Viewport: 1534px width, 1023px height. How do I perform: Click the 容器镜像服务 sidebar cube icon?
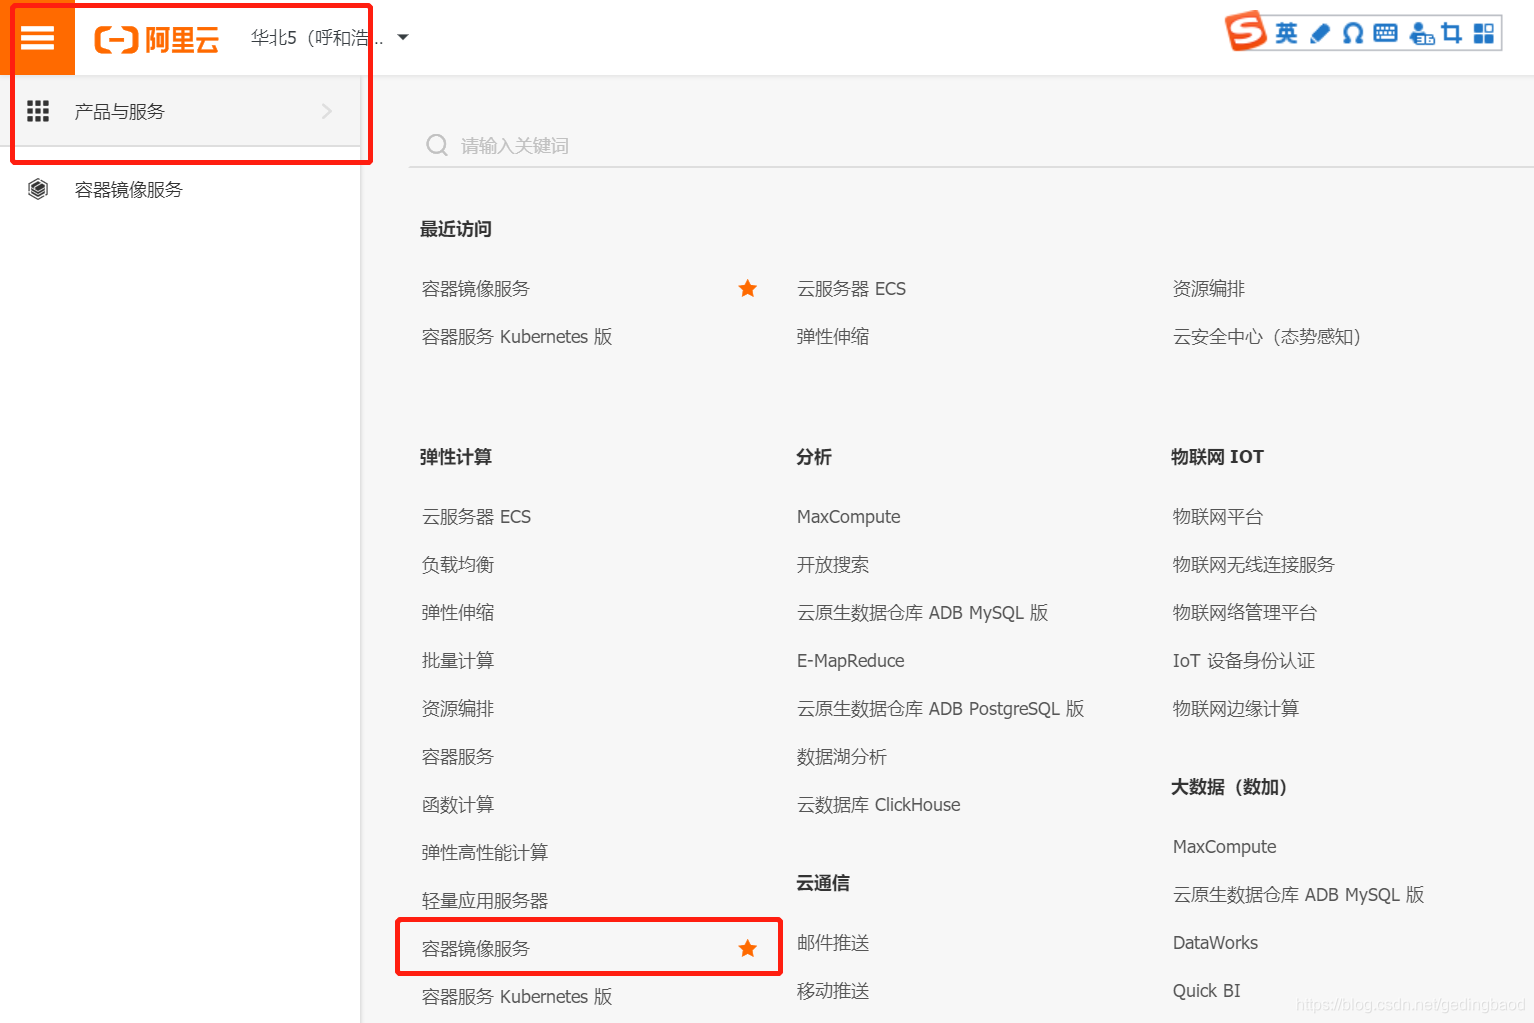pos(38,189)
